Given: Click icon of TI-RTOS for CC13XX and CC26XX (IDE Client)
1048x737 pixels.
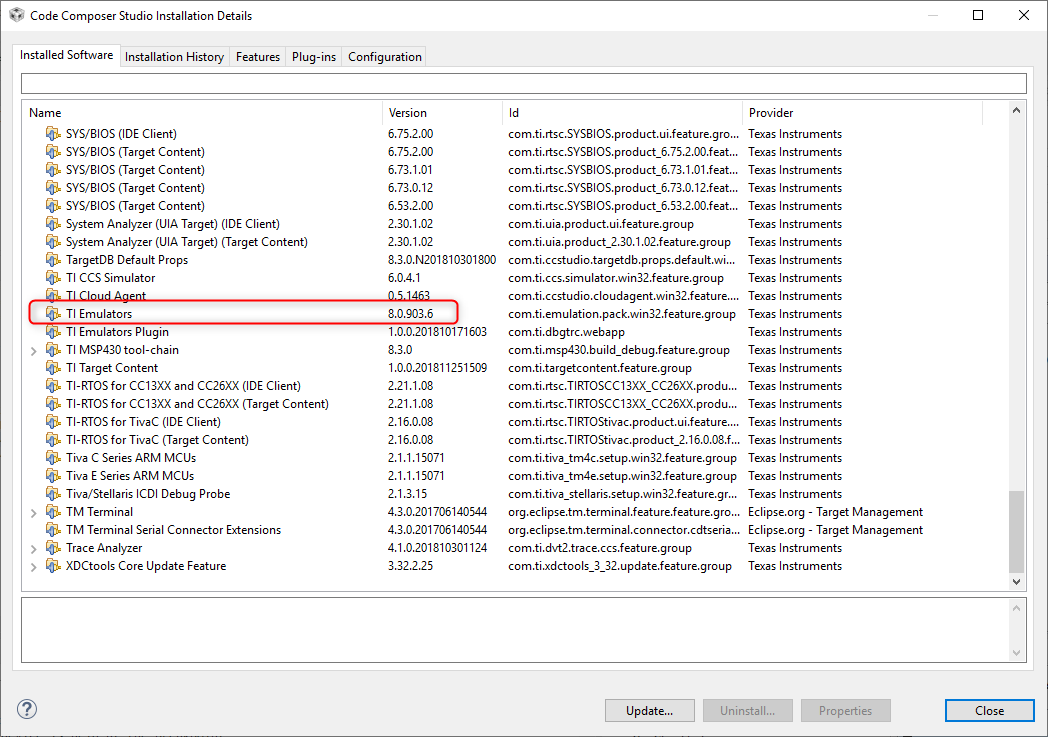Looking at the screenshot, I should (x=53, y=386).
